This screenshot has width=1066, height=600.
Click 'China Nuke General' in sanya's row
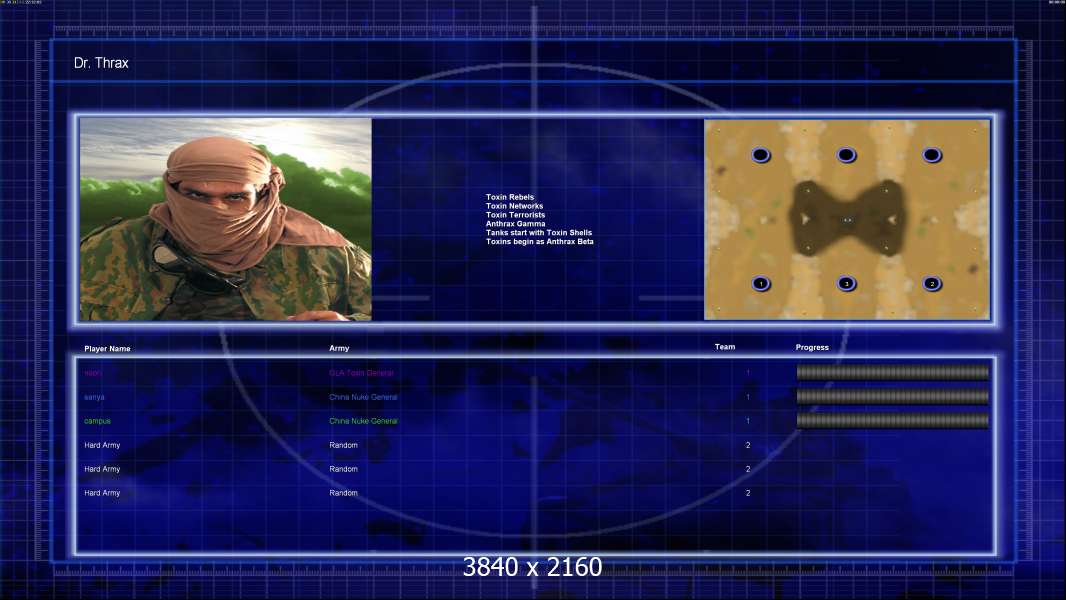[363, 397]
